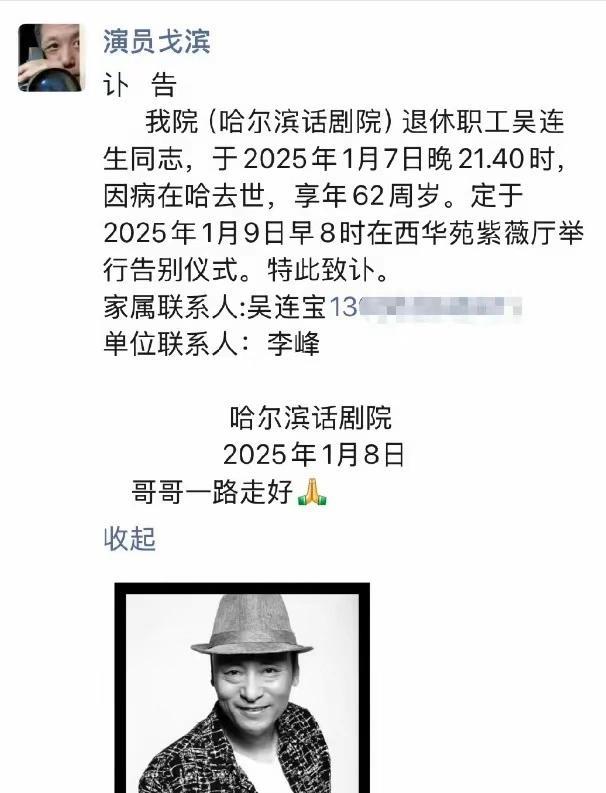
Task: Tap the 单位联系人 label
Action: (170, 344)
